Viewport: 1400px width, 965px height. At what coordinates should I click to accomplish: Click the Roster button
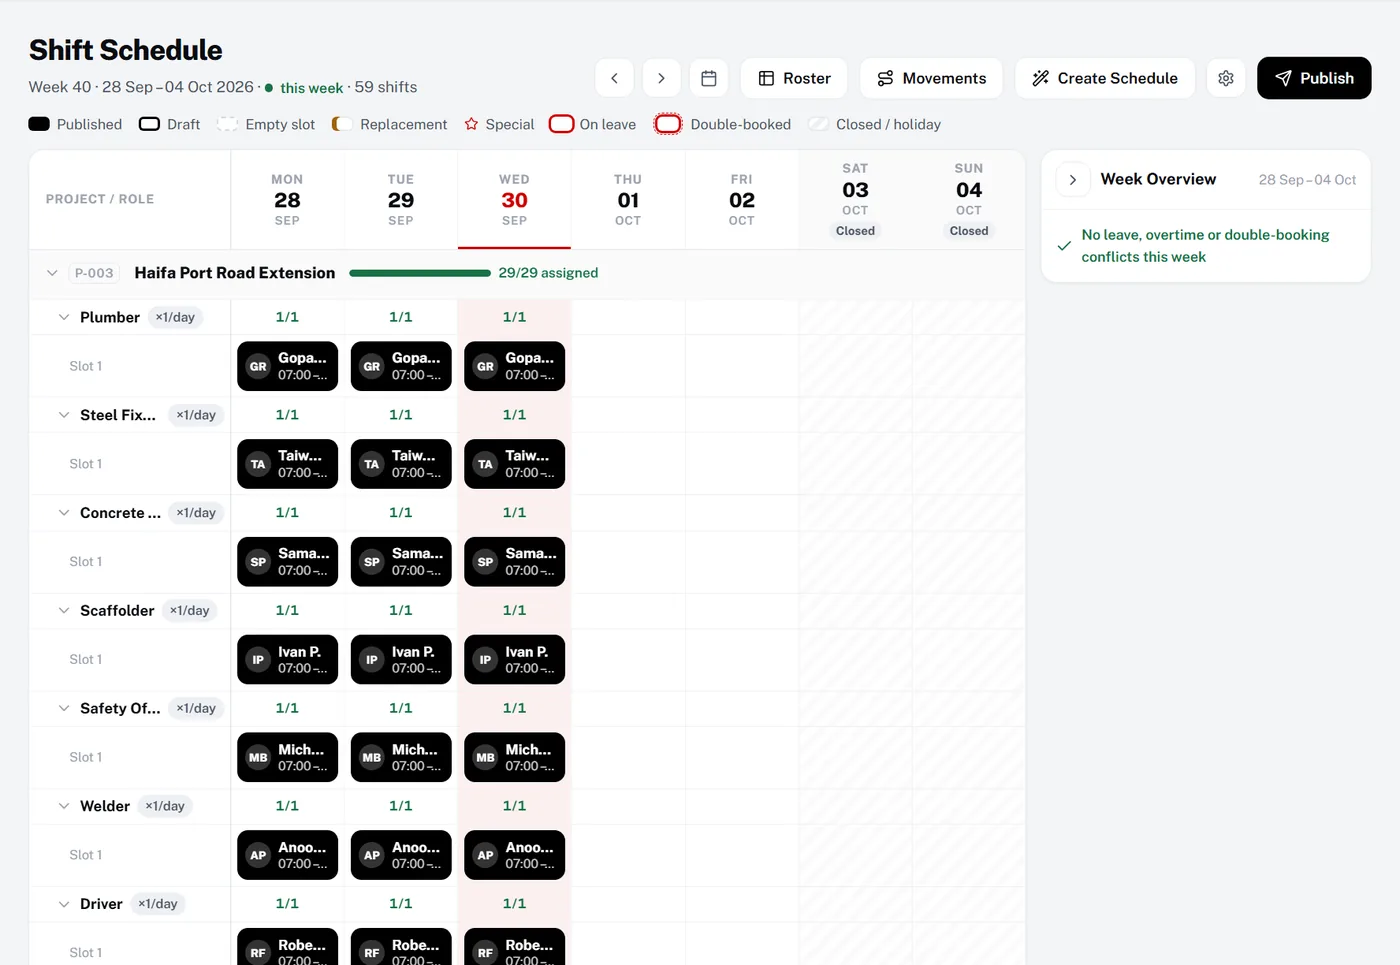794,78
